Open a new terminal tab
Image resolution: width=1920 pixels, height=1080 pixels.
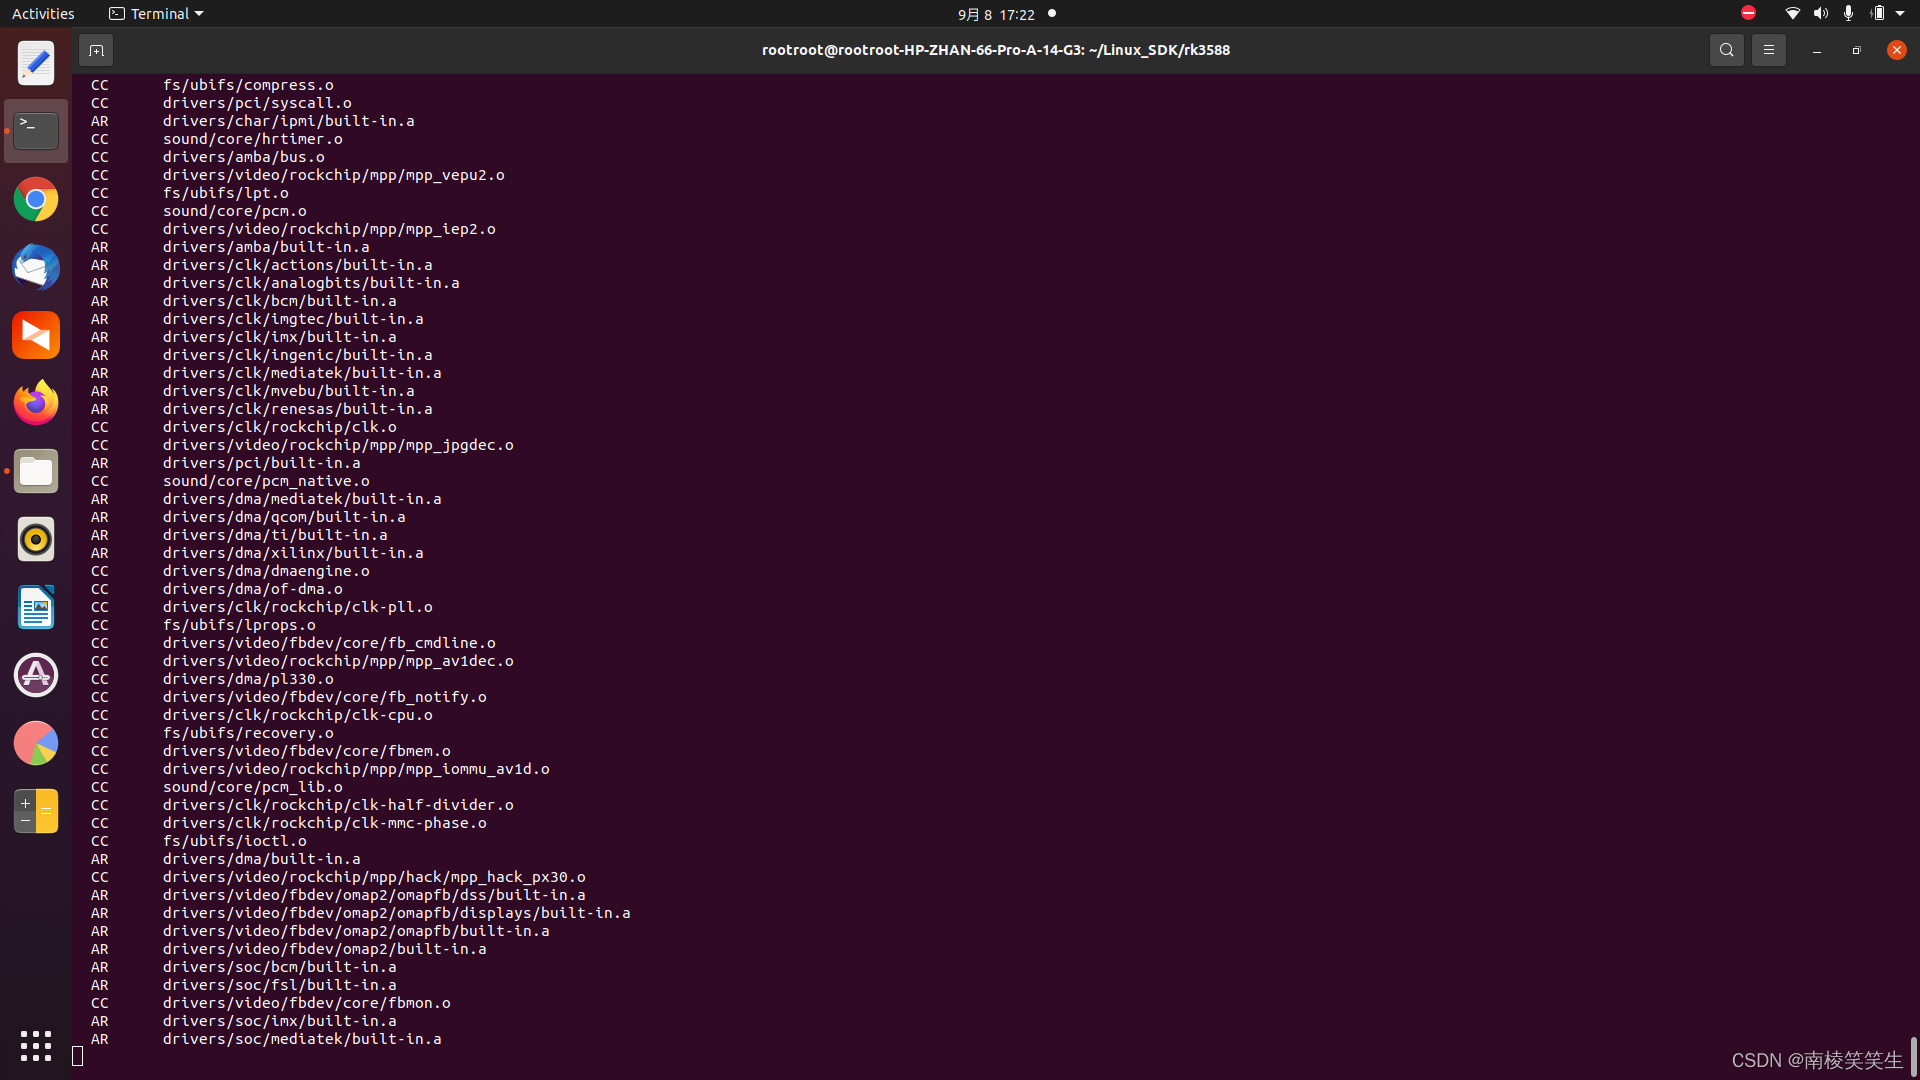[x=96, y=50]
